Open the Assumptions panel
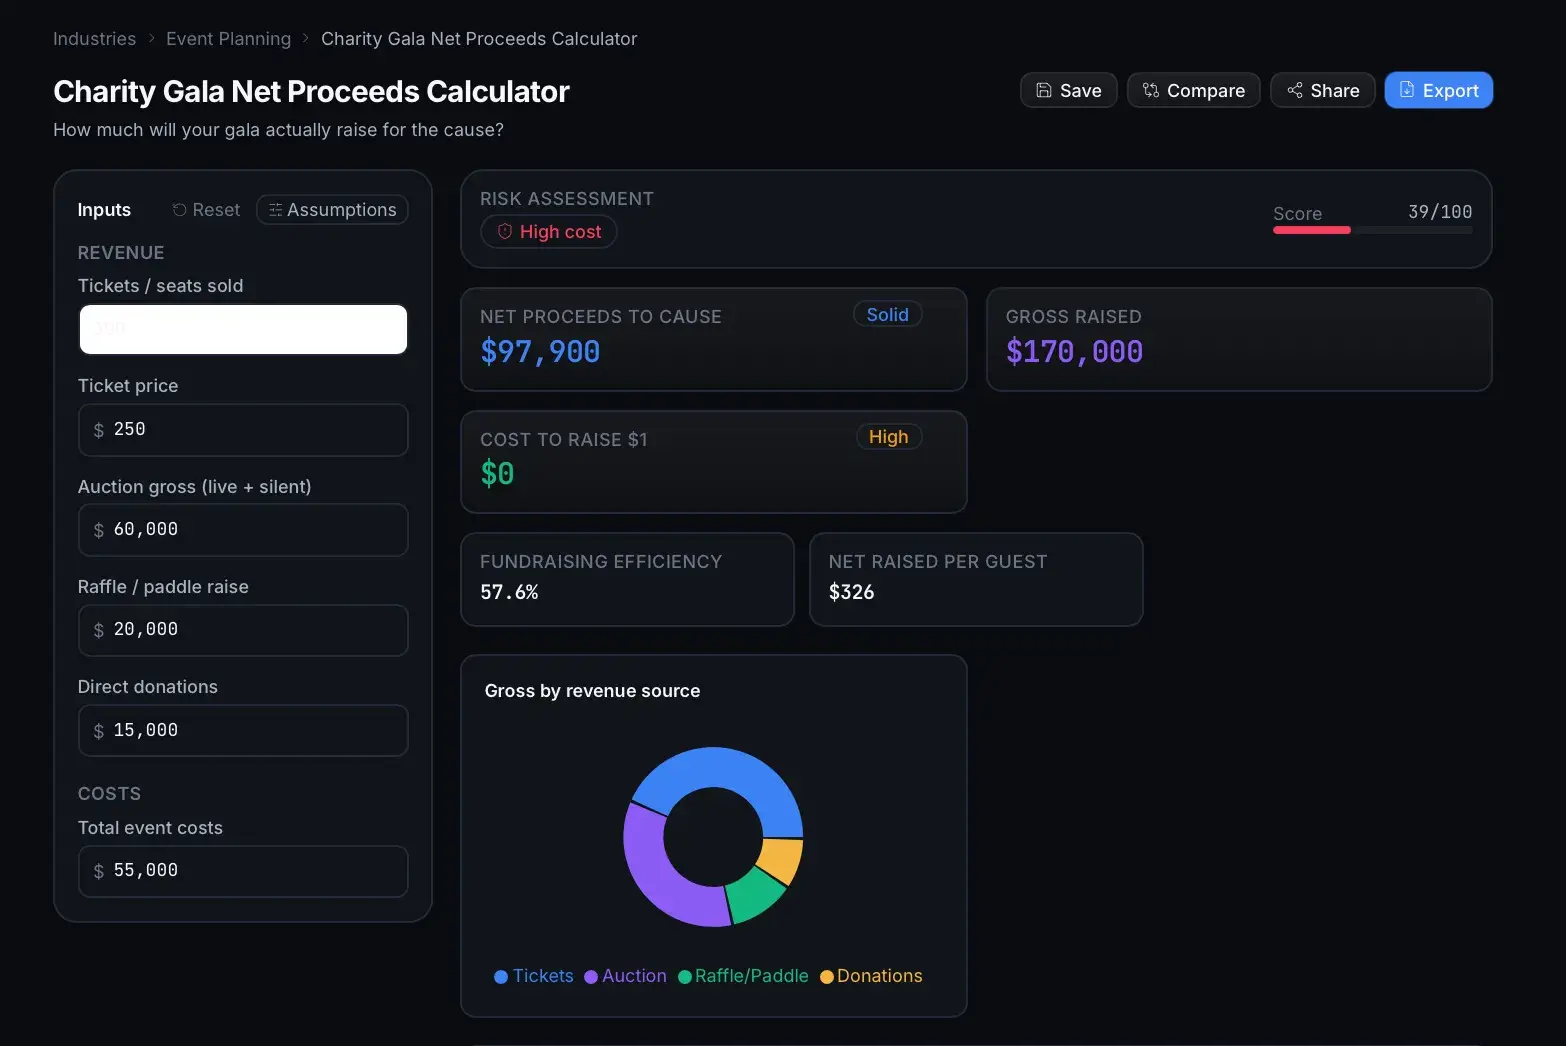This screenshot has height=1046, width=1566. click(332, 210)
